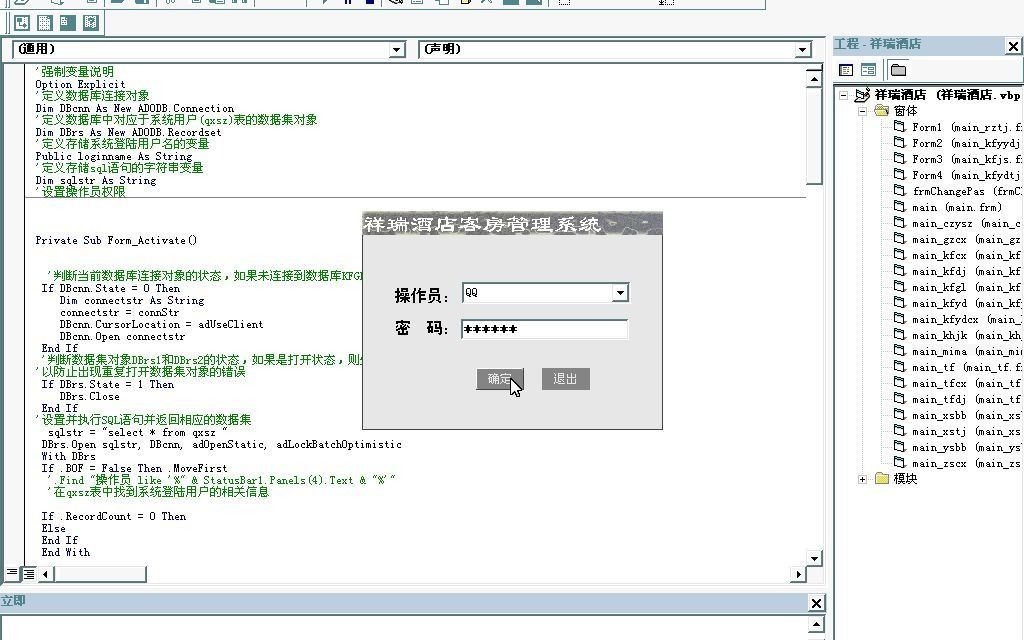Open the (通用) object dropdown in code window
Viewport: 1024px width, 640px height.
click(x=396, y=48)
